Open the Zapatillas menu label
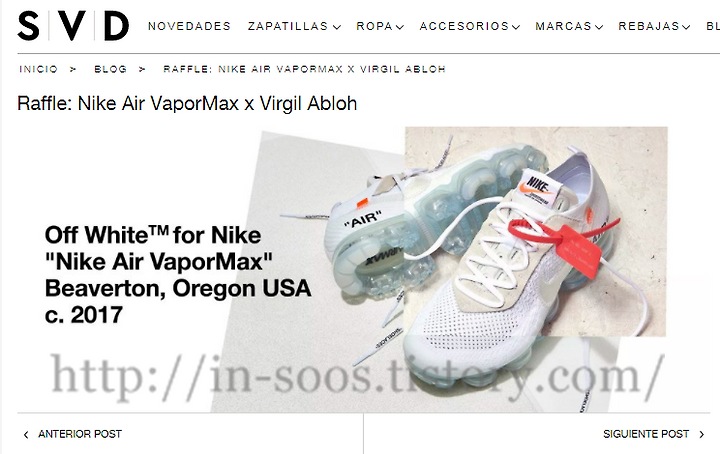 point(288,26)
